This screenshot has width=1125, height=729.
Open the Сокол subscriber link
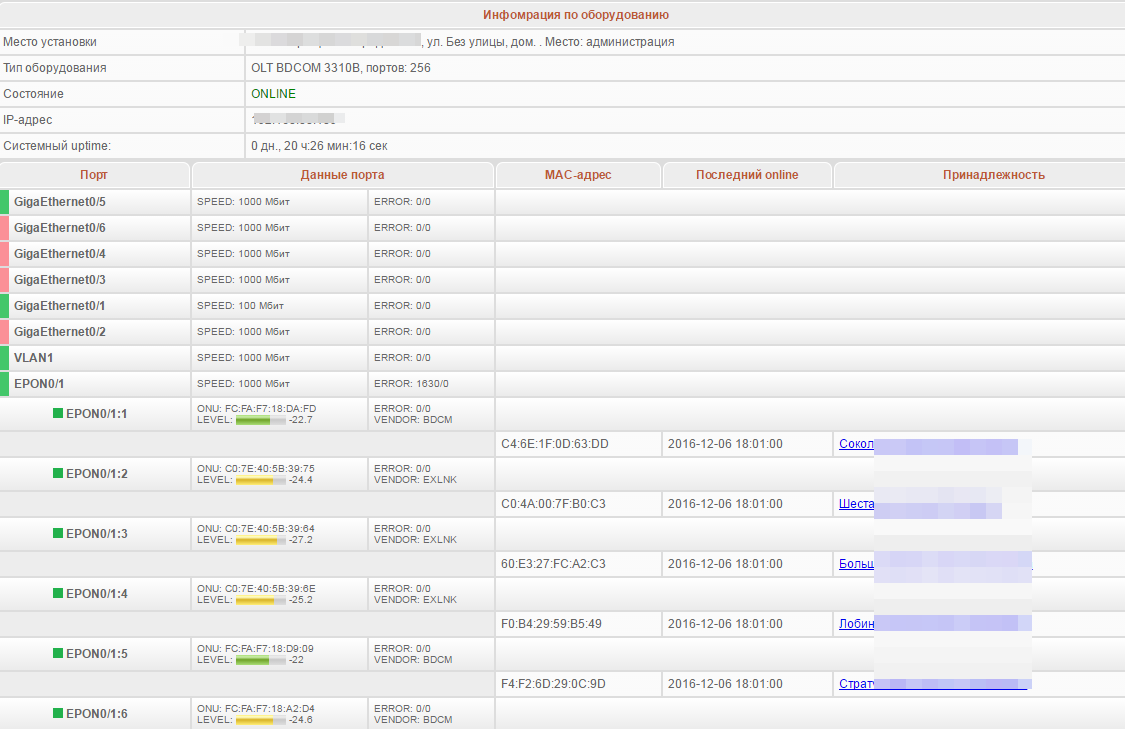[x=857, y=443]
